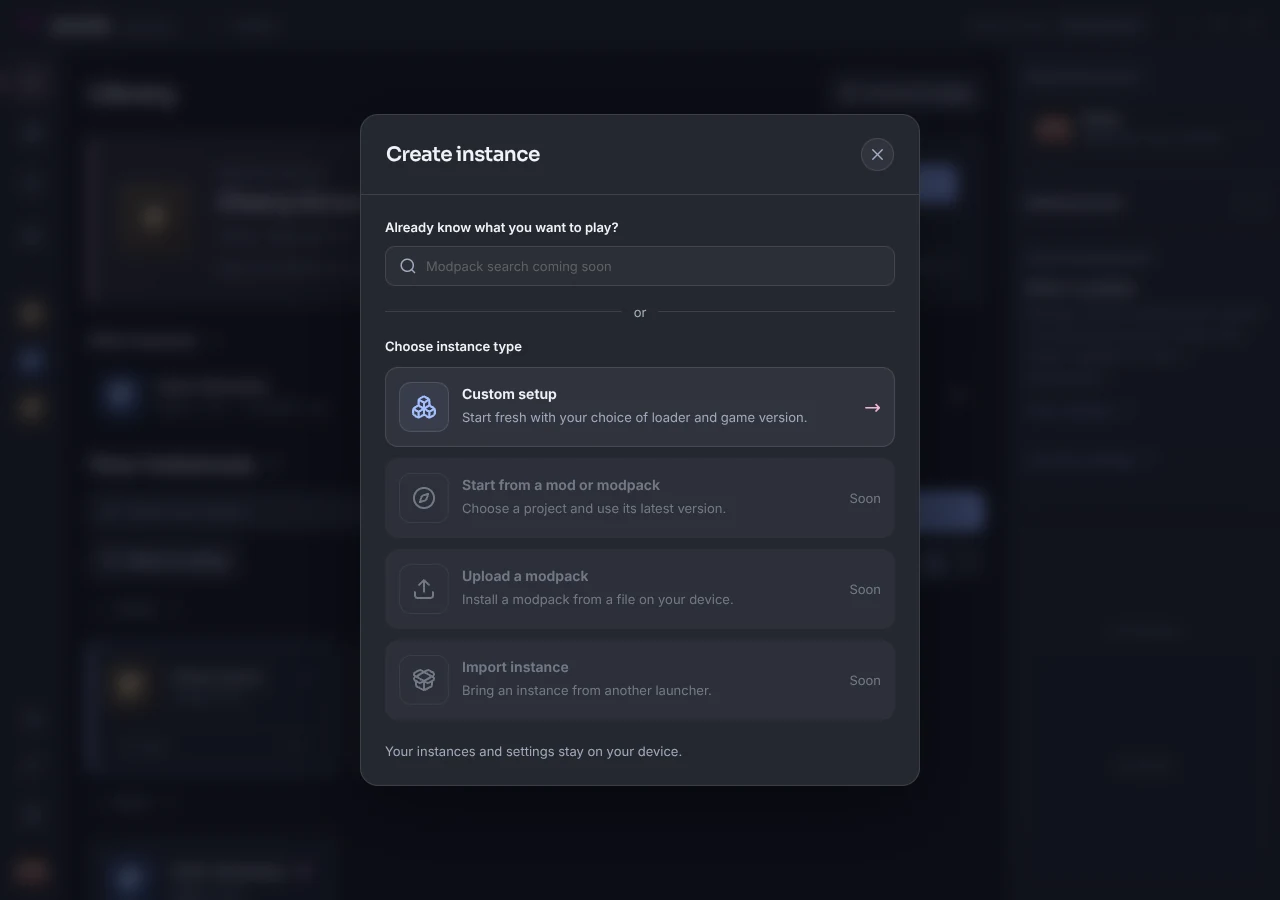Click the "Choose instance type" label
1280x900 pixels.
[x=453, y=346]
